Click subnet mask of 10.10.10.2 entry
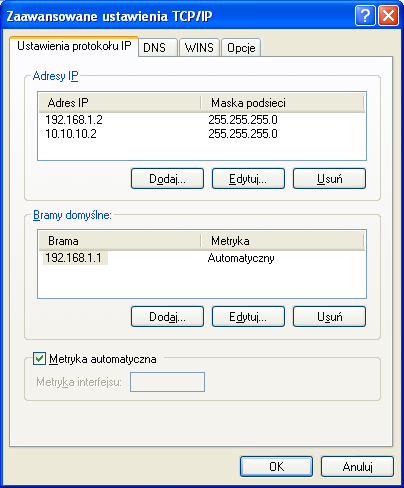Image resolution: width=404 pixels, height=488 pixels. [243, 134]
